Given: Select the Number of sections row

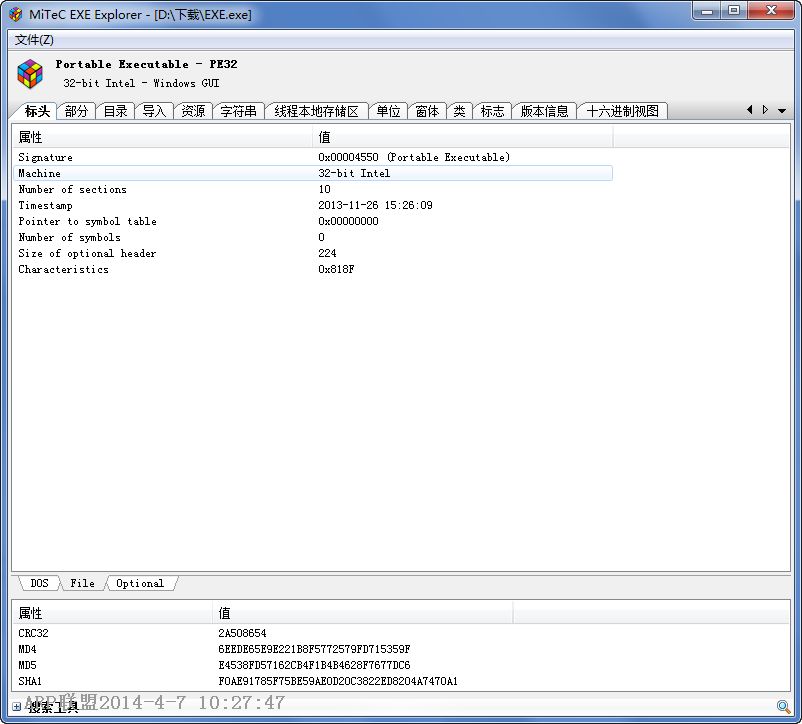Looking at the screenshot, I should 313,189.
